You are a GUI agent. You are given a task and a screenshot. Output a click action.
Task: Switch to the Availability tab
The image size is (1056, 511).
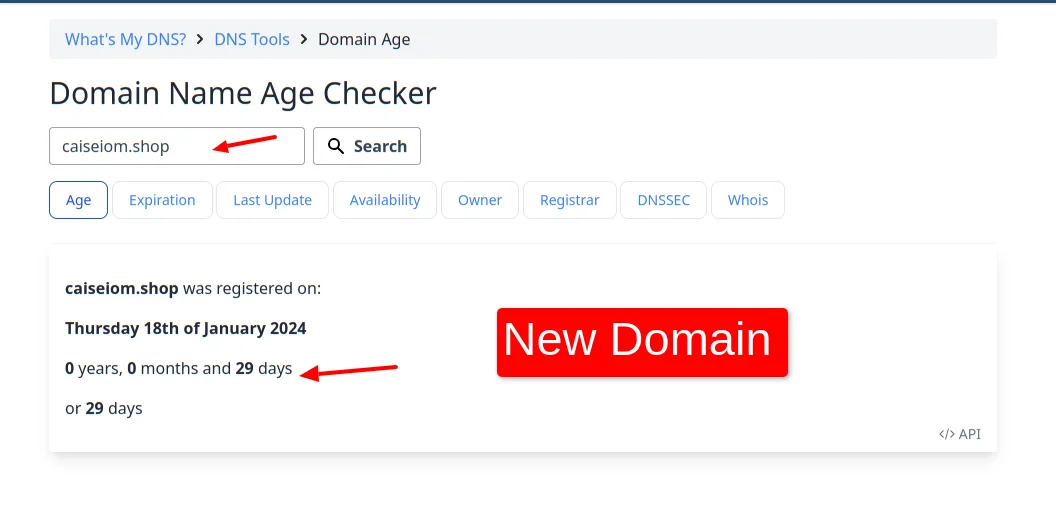[x=385, y=200]
